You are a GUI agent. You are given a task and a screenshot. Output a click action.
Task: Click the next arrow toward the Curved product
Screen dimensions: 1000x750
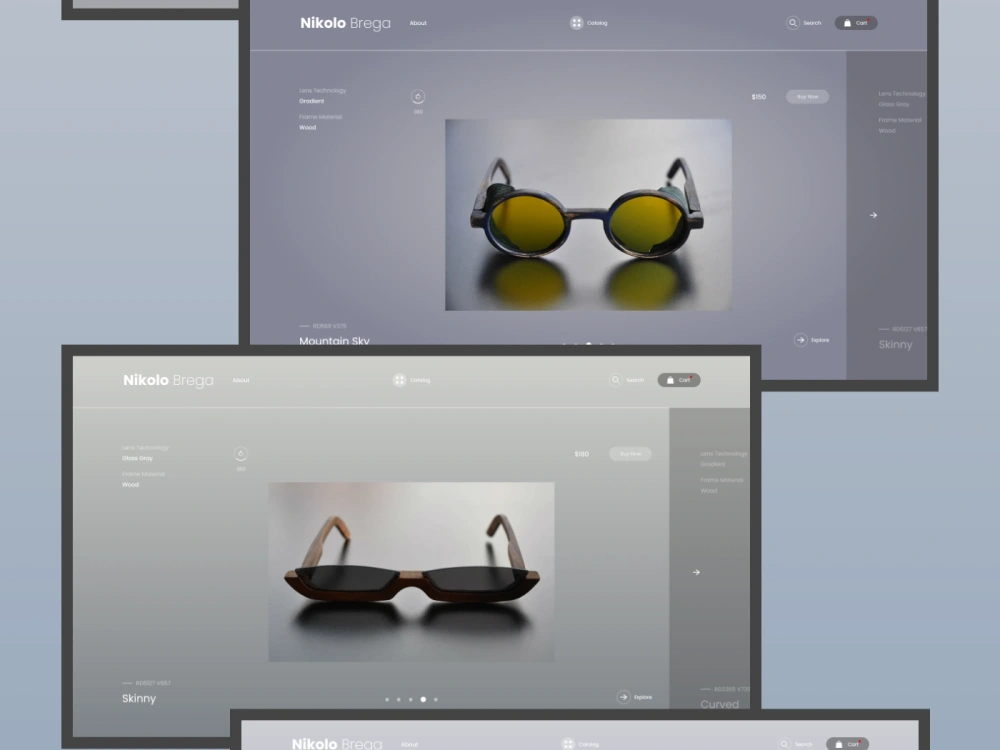point(696,573)
